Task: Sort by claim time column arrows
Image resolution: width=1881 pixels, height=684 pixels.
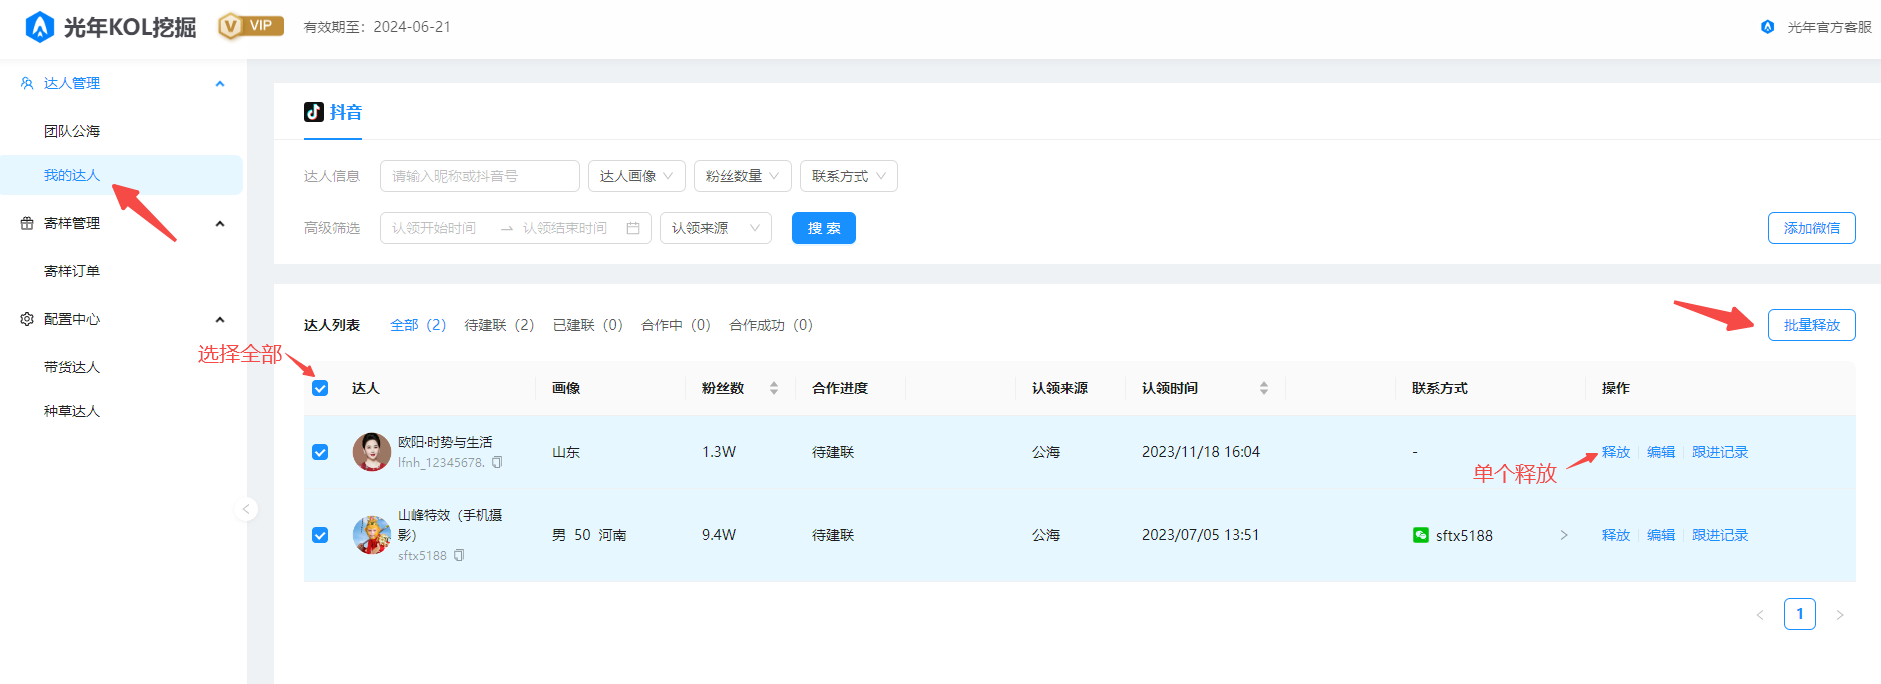Action: (1263, 388)
